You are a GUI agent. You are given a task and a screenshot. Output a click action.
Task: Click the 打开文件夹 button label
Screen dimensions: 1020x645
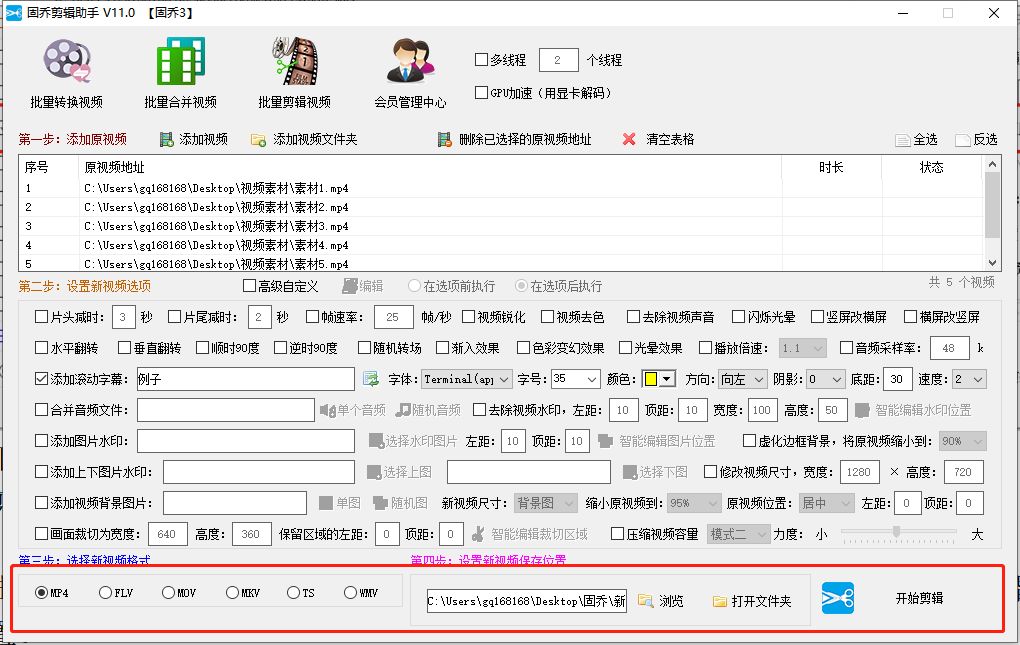click(761, 601)
